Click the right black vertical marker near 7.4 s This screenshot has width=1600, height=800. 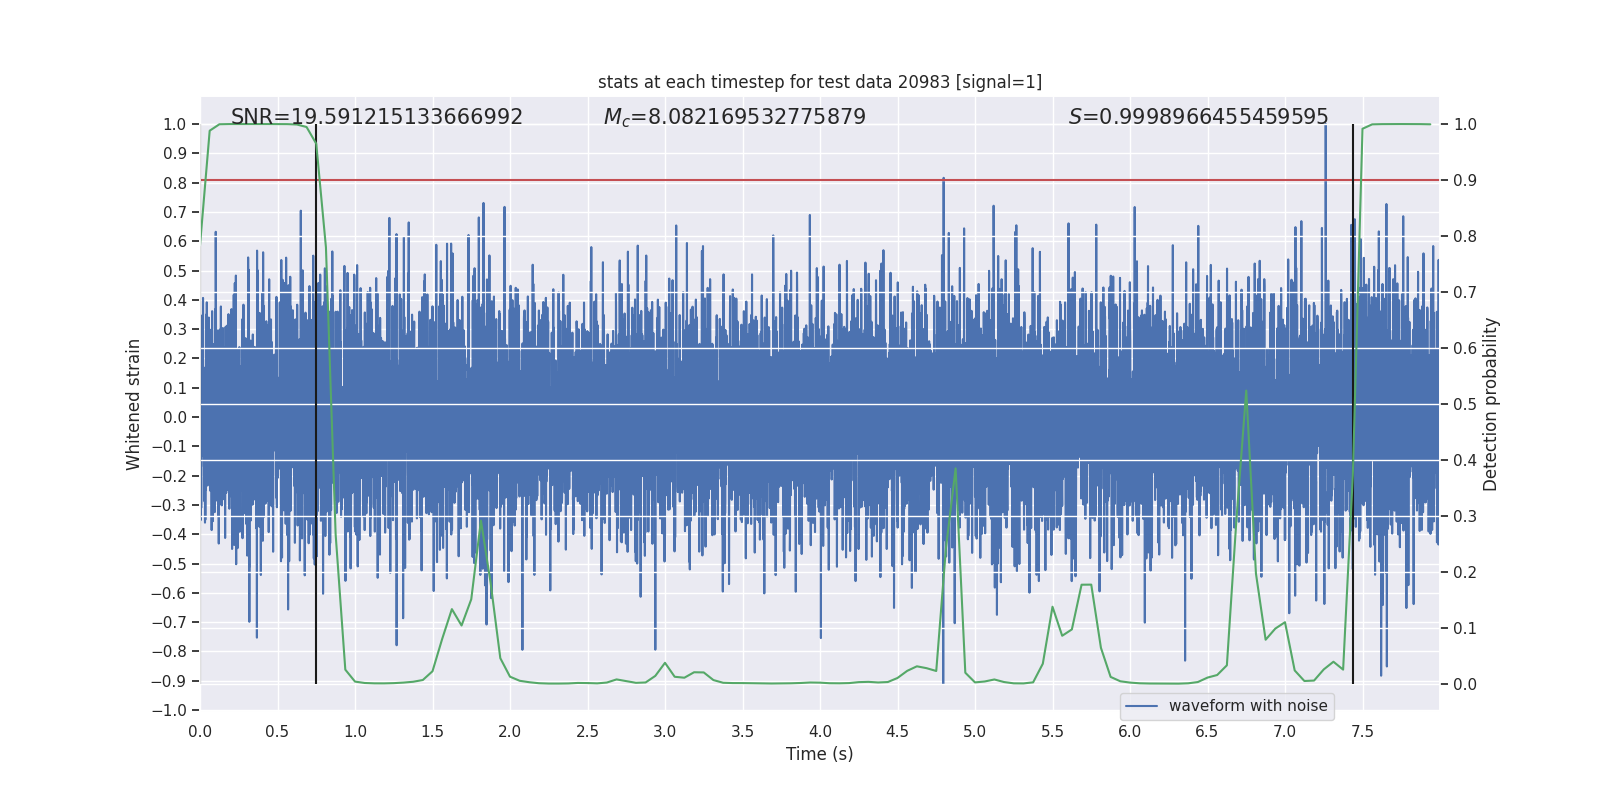pyautogui.click(x=1353, y=404)
